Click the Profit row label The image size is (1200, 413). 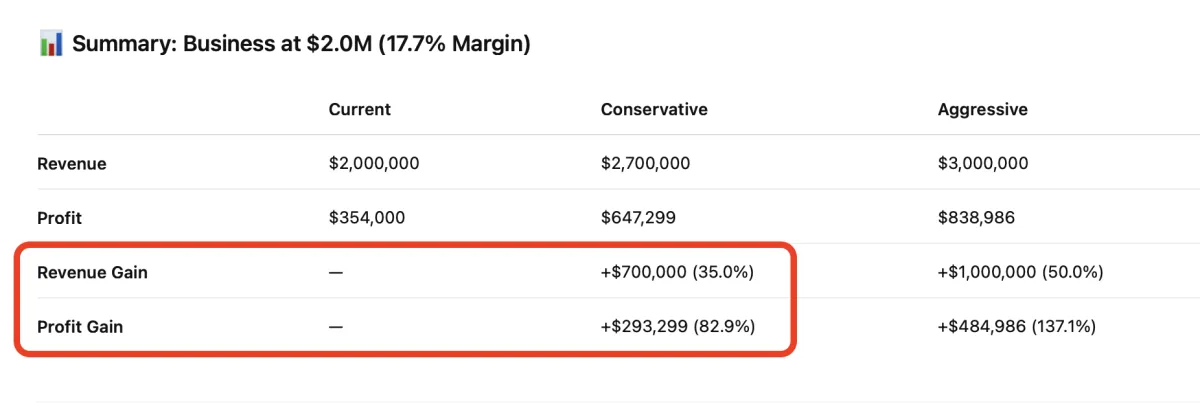tap(60, 217)
